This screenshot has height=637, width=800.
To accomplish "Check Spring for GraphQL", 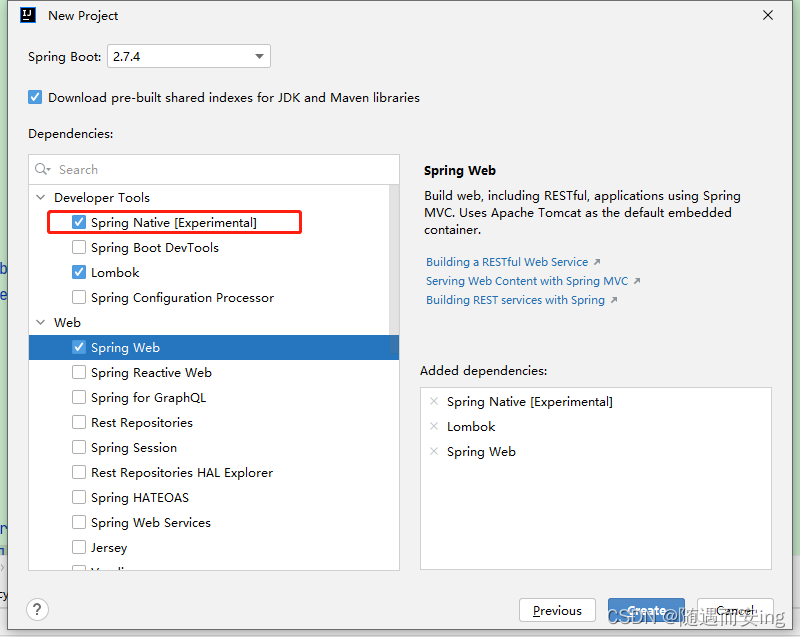I will (79, 397).
